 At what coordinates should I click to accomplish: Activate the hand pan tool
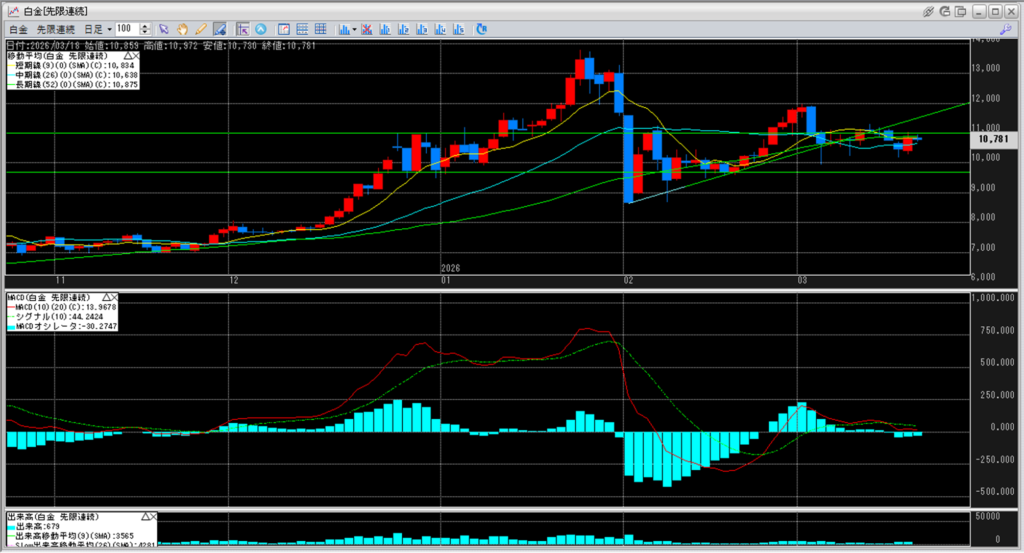(183, 29)
